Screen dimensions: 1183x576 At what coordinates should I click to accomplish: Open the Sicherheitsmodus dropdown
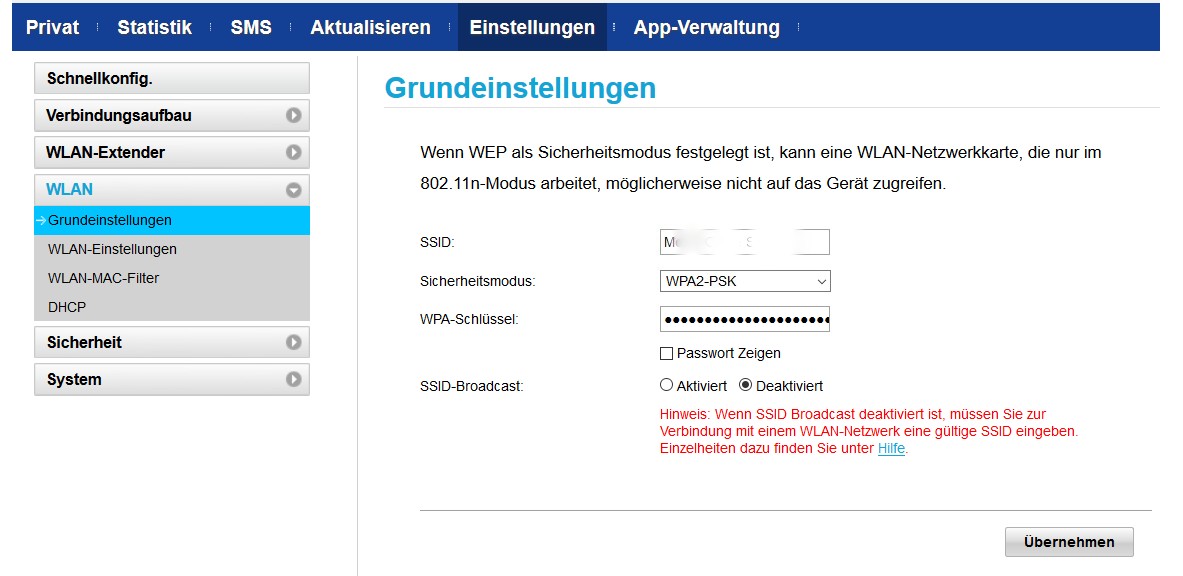(x=744, y=281)
